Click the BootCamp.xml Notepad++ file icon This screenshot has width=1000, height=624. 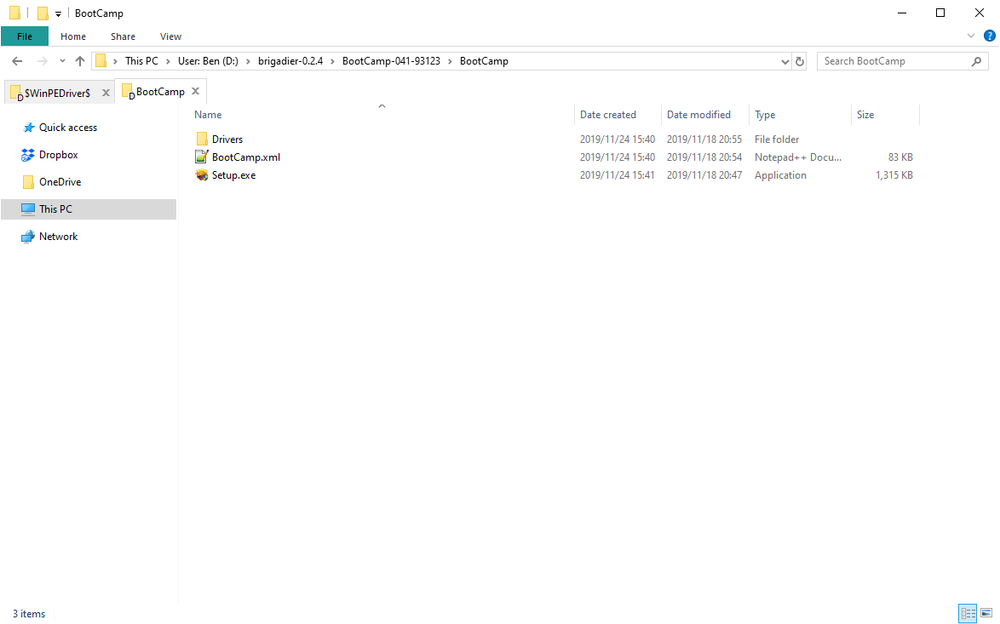(202, 157)
